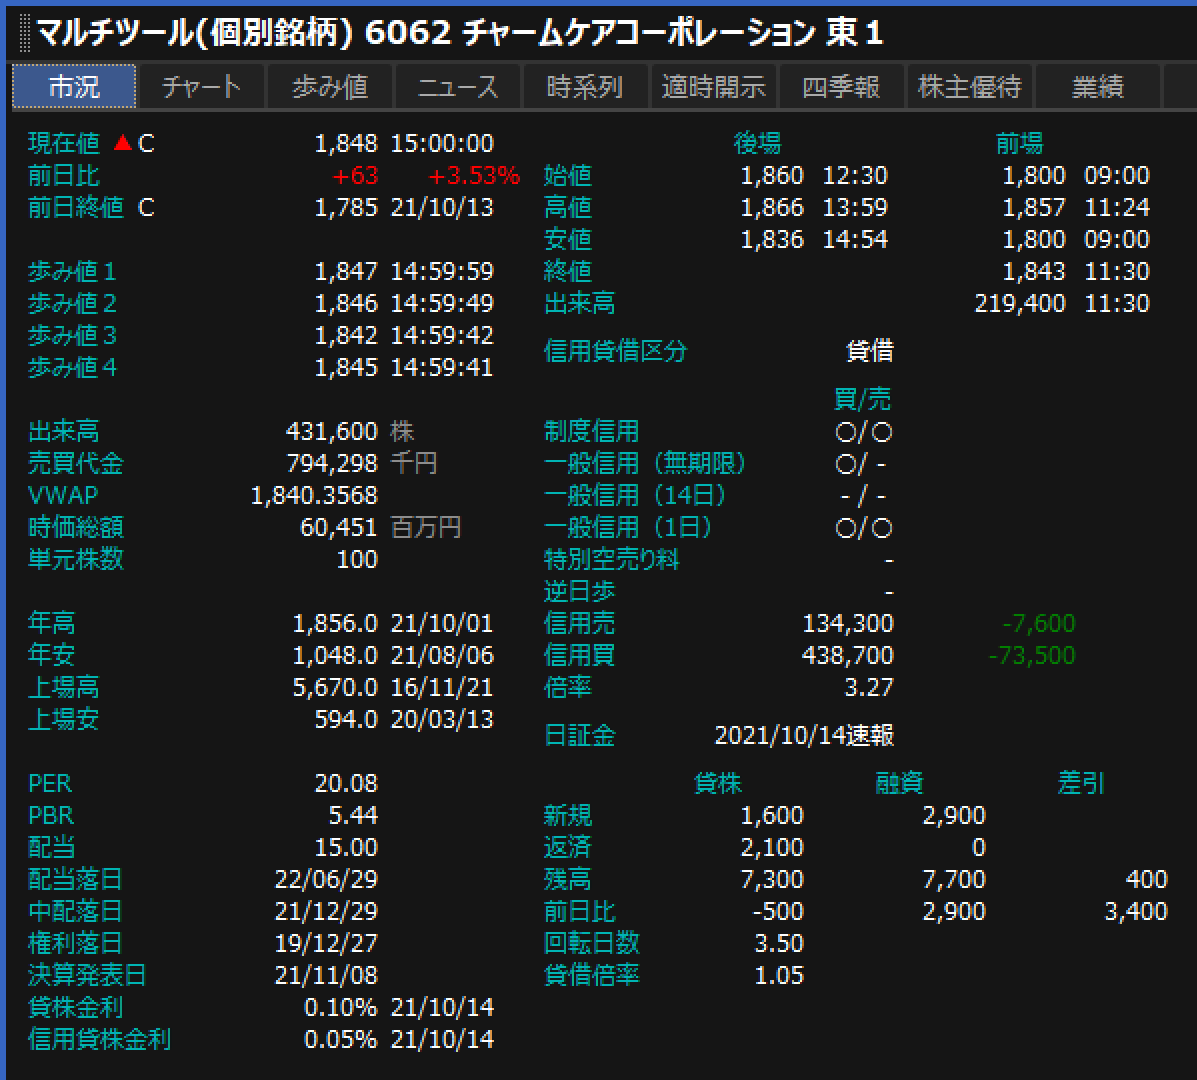
Task: Click 決算発表日 date 21/11/08
Action: pos(326,975)
